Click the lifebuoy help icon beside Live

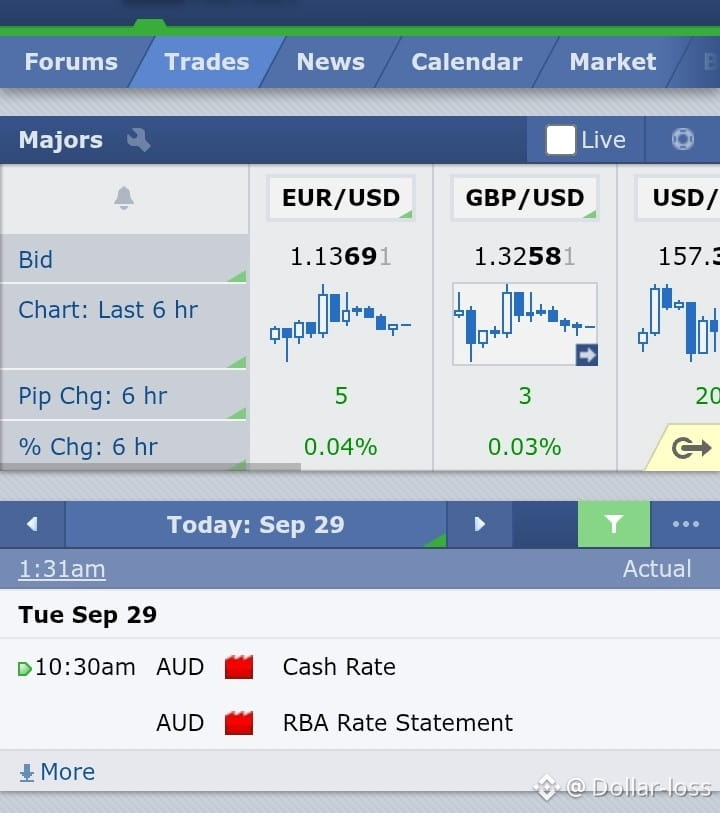coord(683,139)
